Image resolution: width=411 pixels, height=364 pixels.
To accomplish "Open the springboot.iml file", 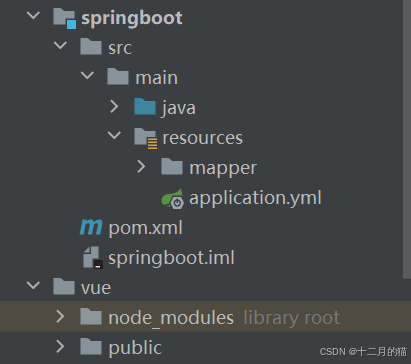I will coord(171,258).
